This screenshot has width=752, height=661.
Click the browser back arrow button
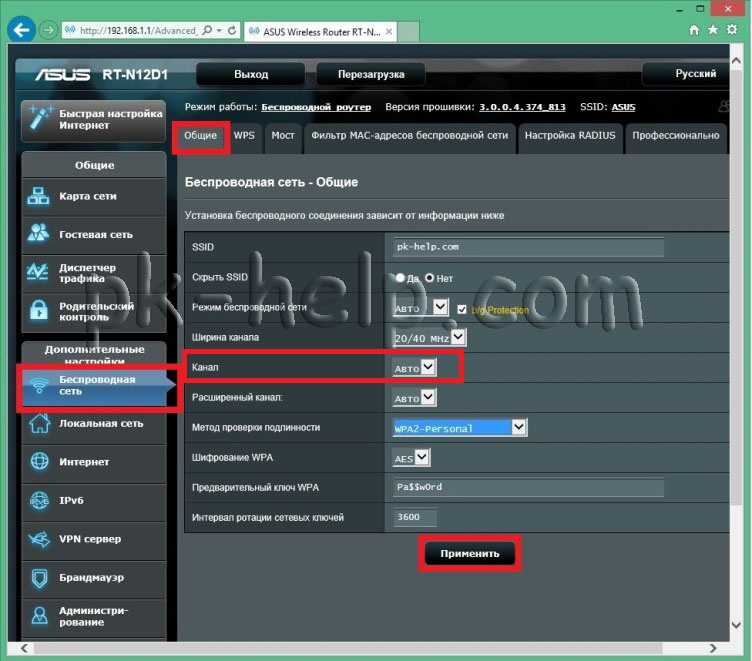click(x=21, y=30)
